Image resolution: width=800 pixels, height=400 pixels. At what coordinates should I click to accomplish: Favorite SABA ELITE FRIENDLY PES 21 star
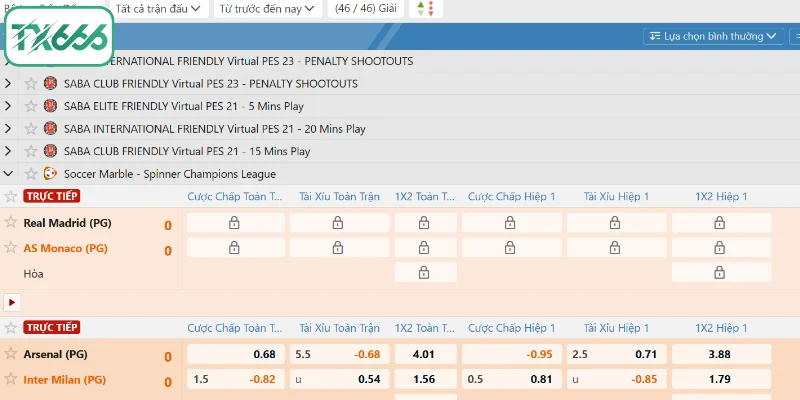[x=31, y=106]
